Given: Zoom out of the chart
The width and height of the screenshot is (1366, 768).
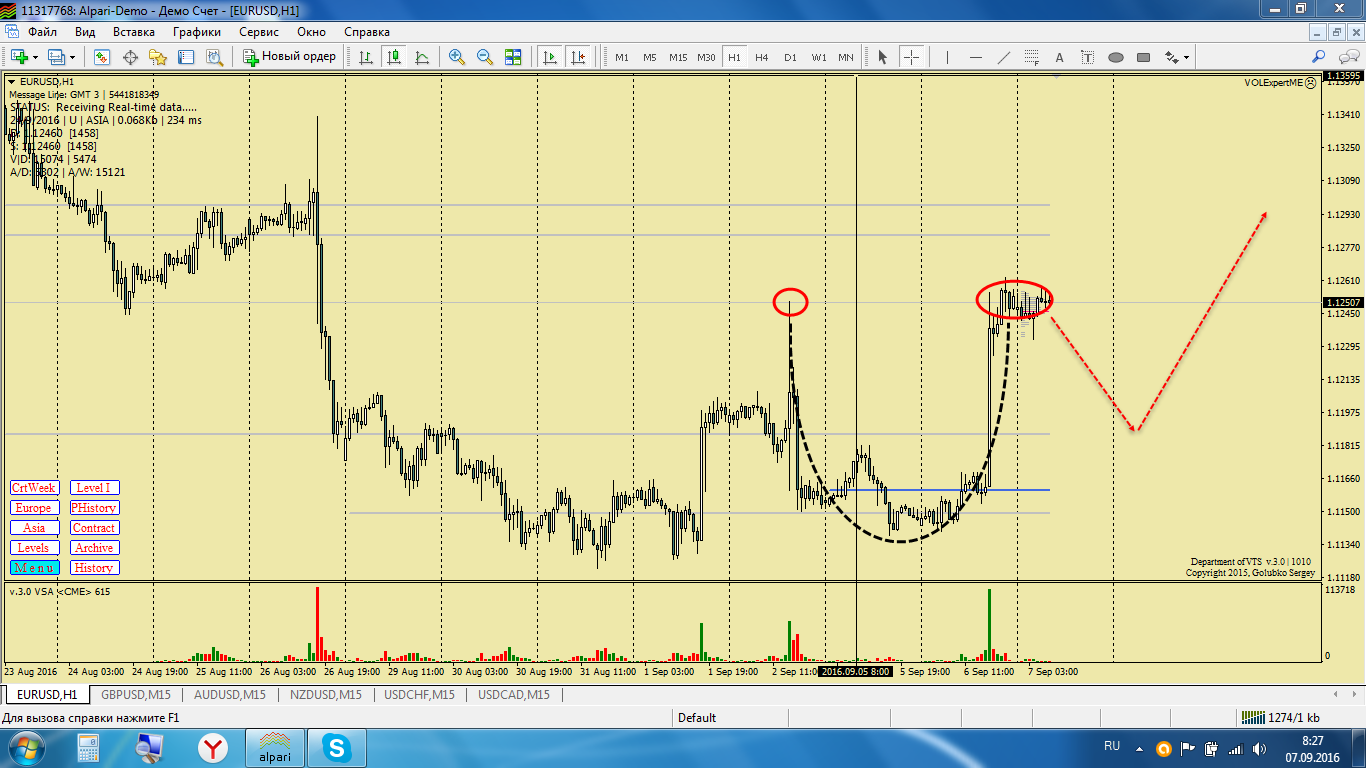Looking at the screenshot, I should (485, 57).
